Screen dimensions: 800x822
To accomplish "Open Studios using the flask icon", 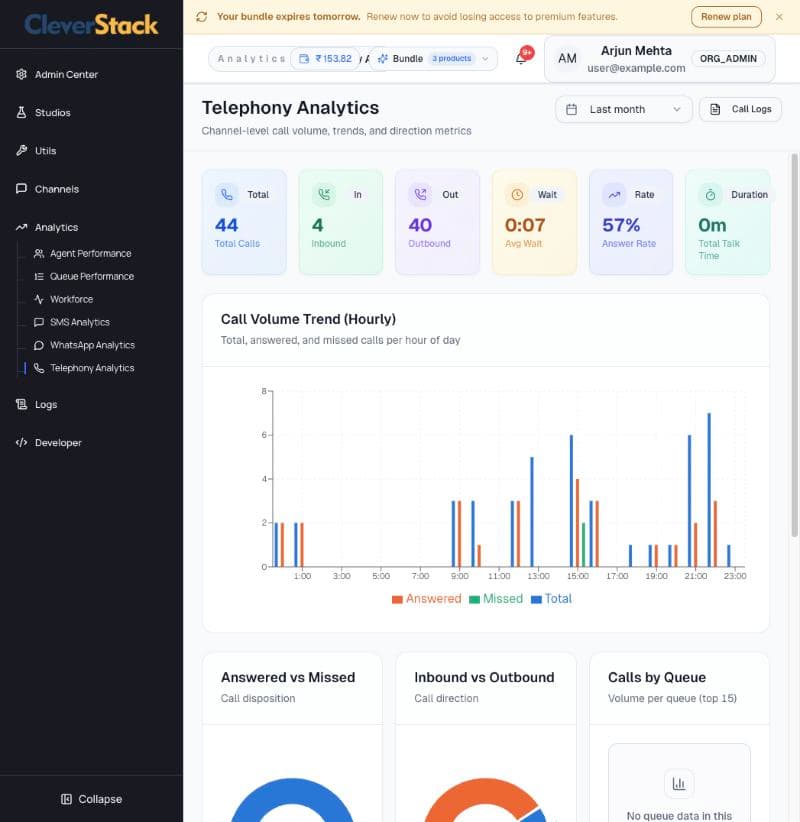I will [x=21, y=113].
